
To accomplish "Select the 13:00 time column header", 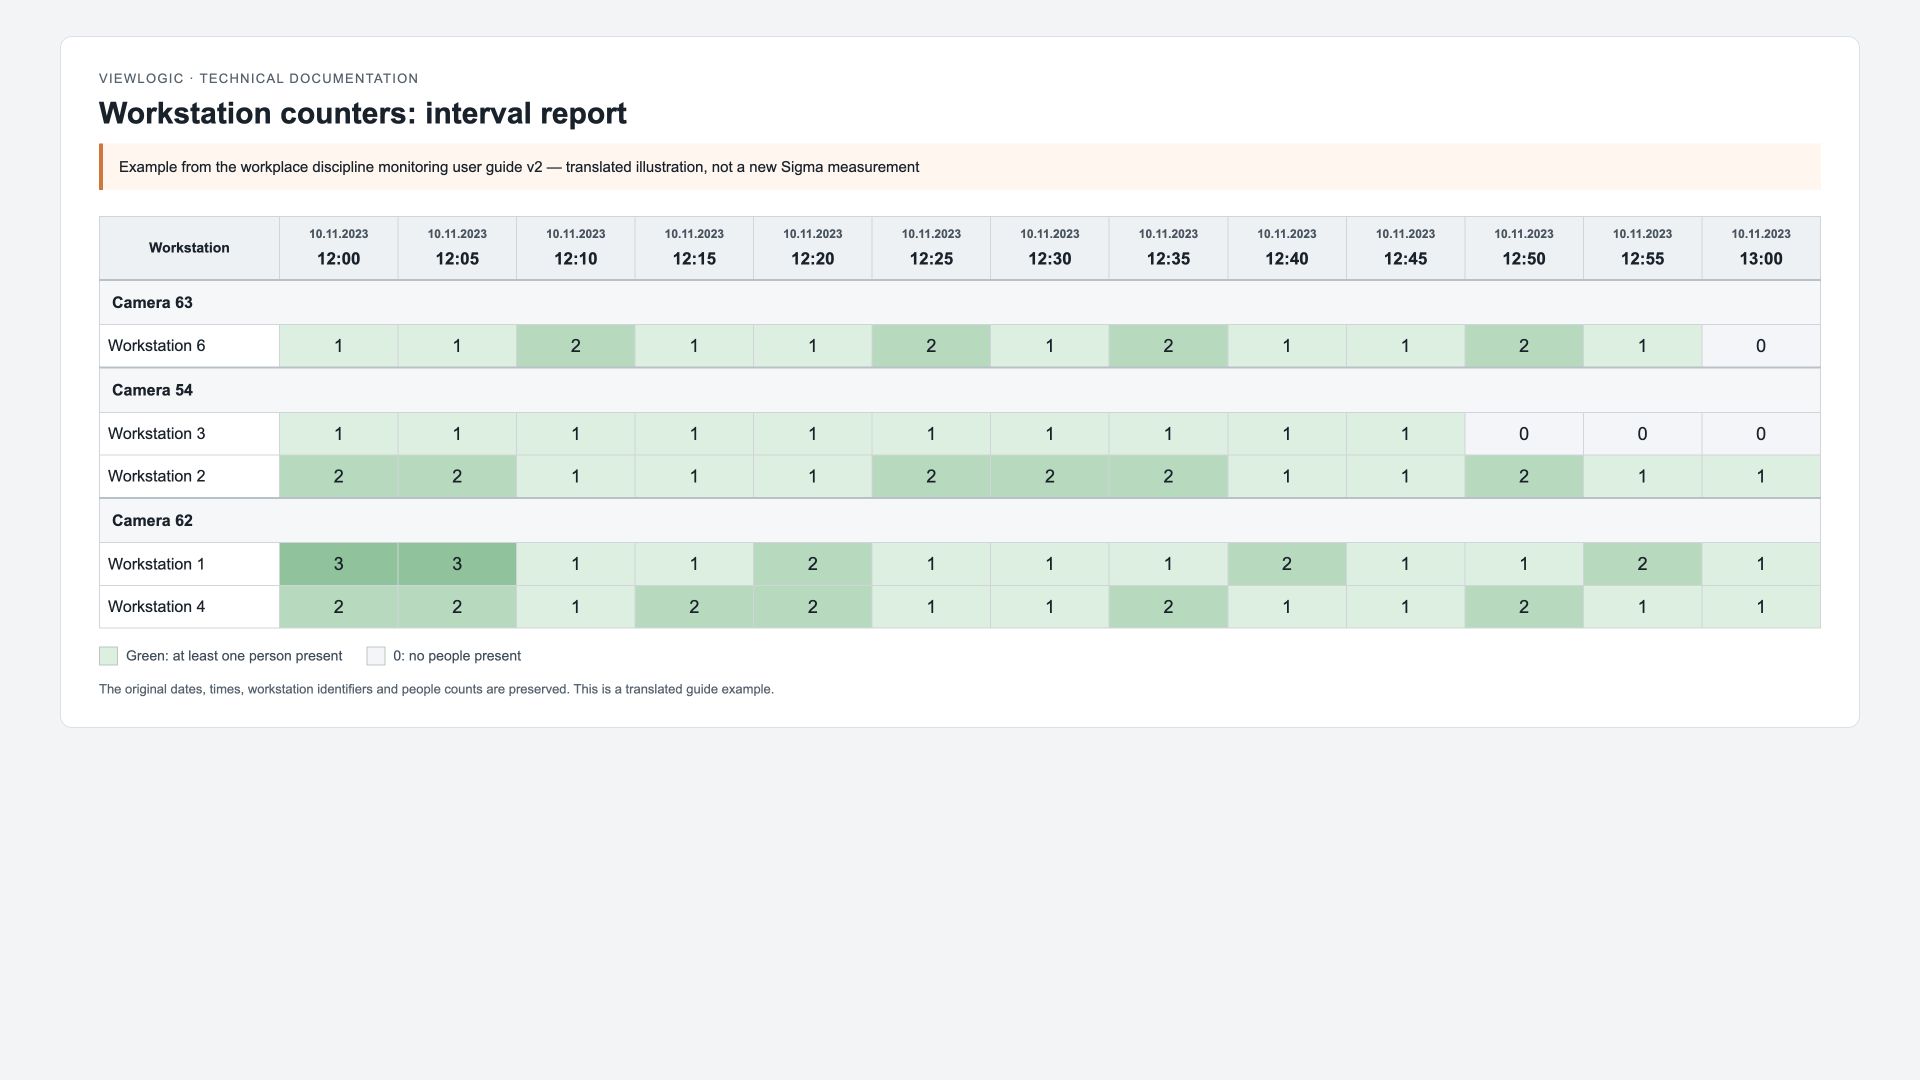I will [1761, 248].
